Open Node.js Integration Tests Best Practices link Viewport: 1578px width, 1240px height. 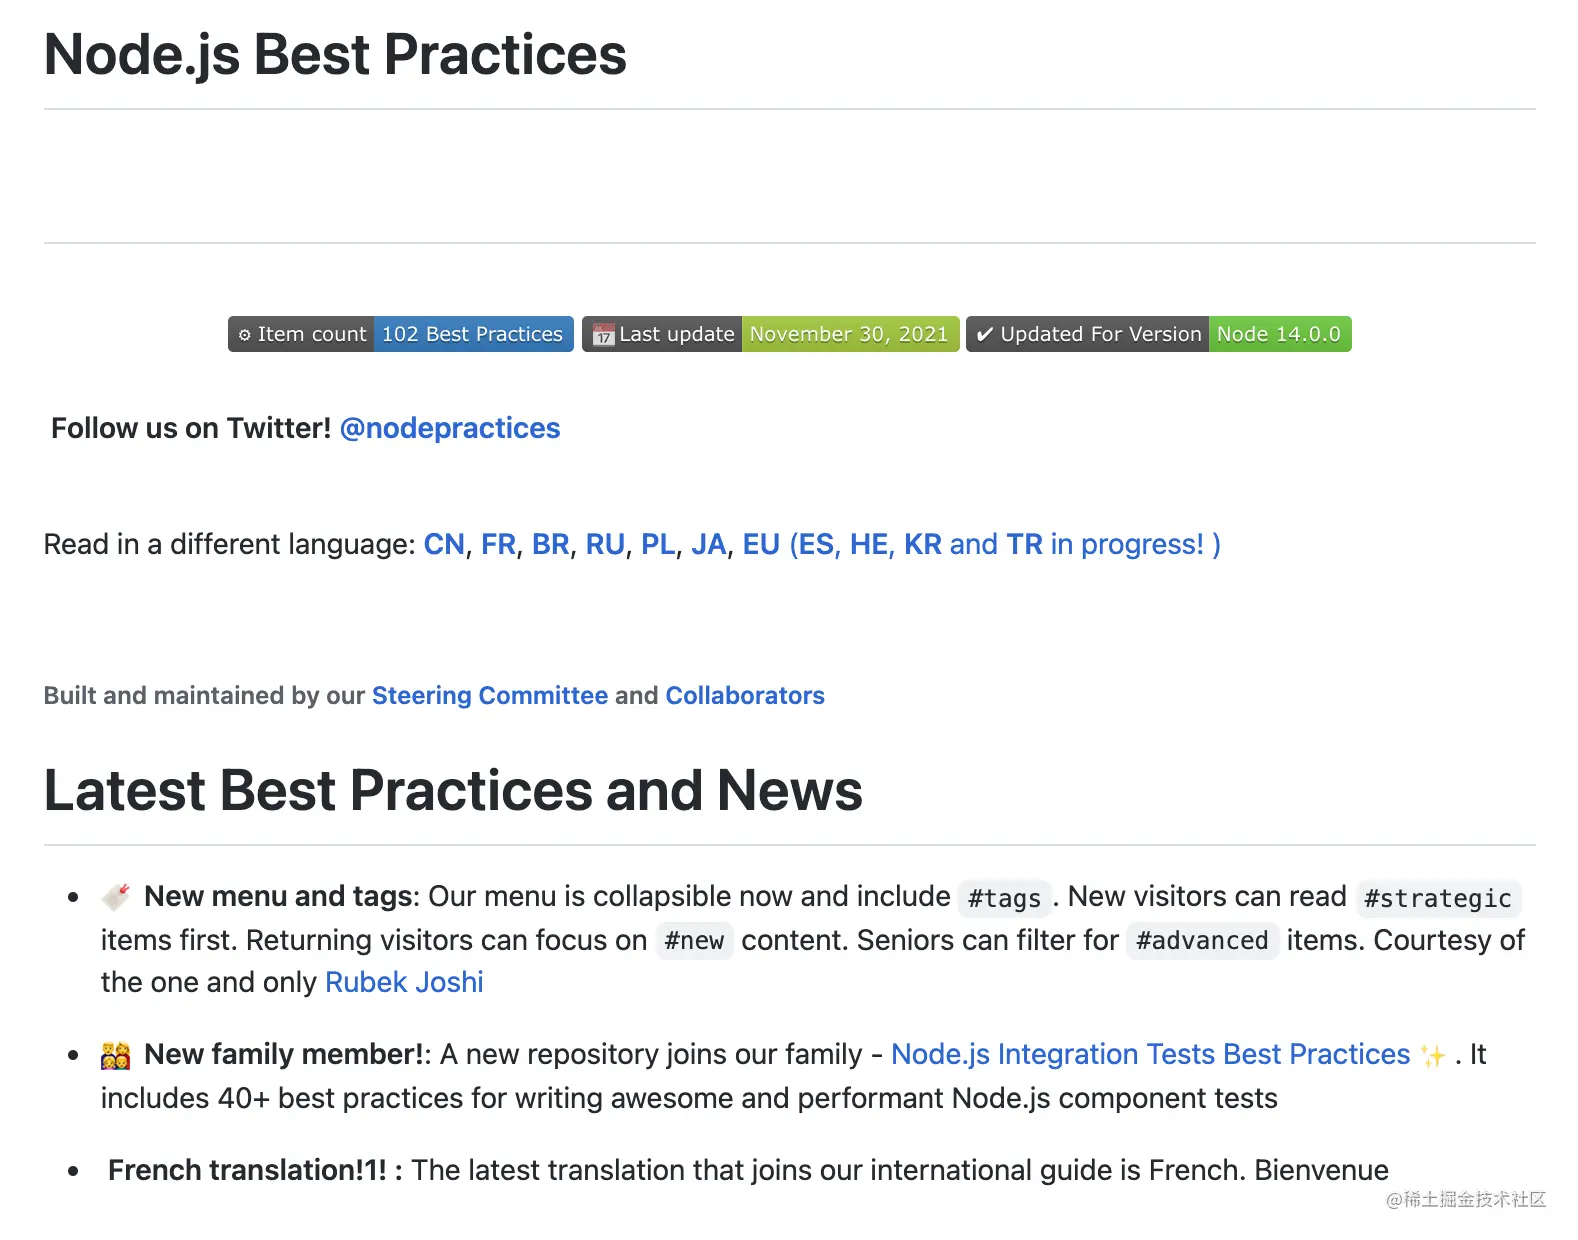tap(1150, 1054)
